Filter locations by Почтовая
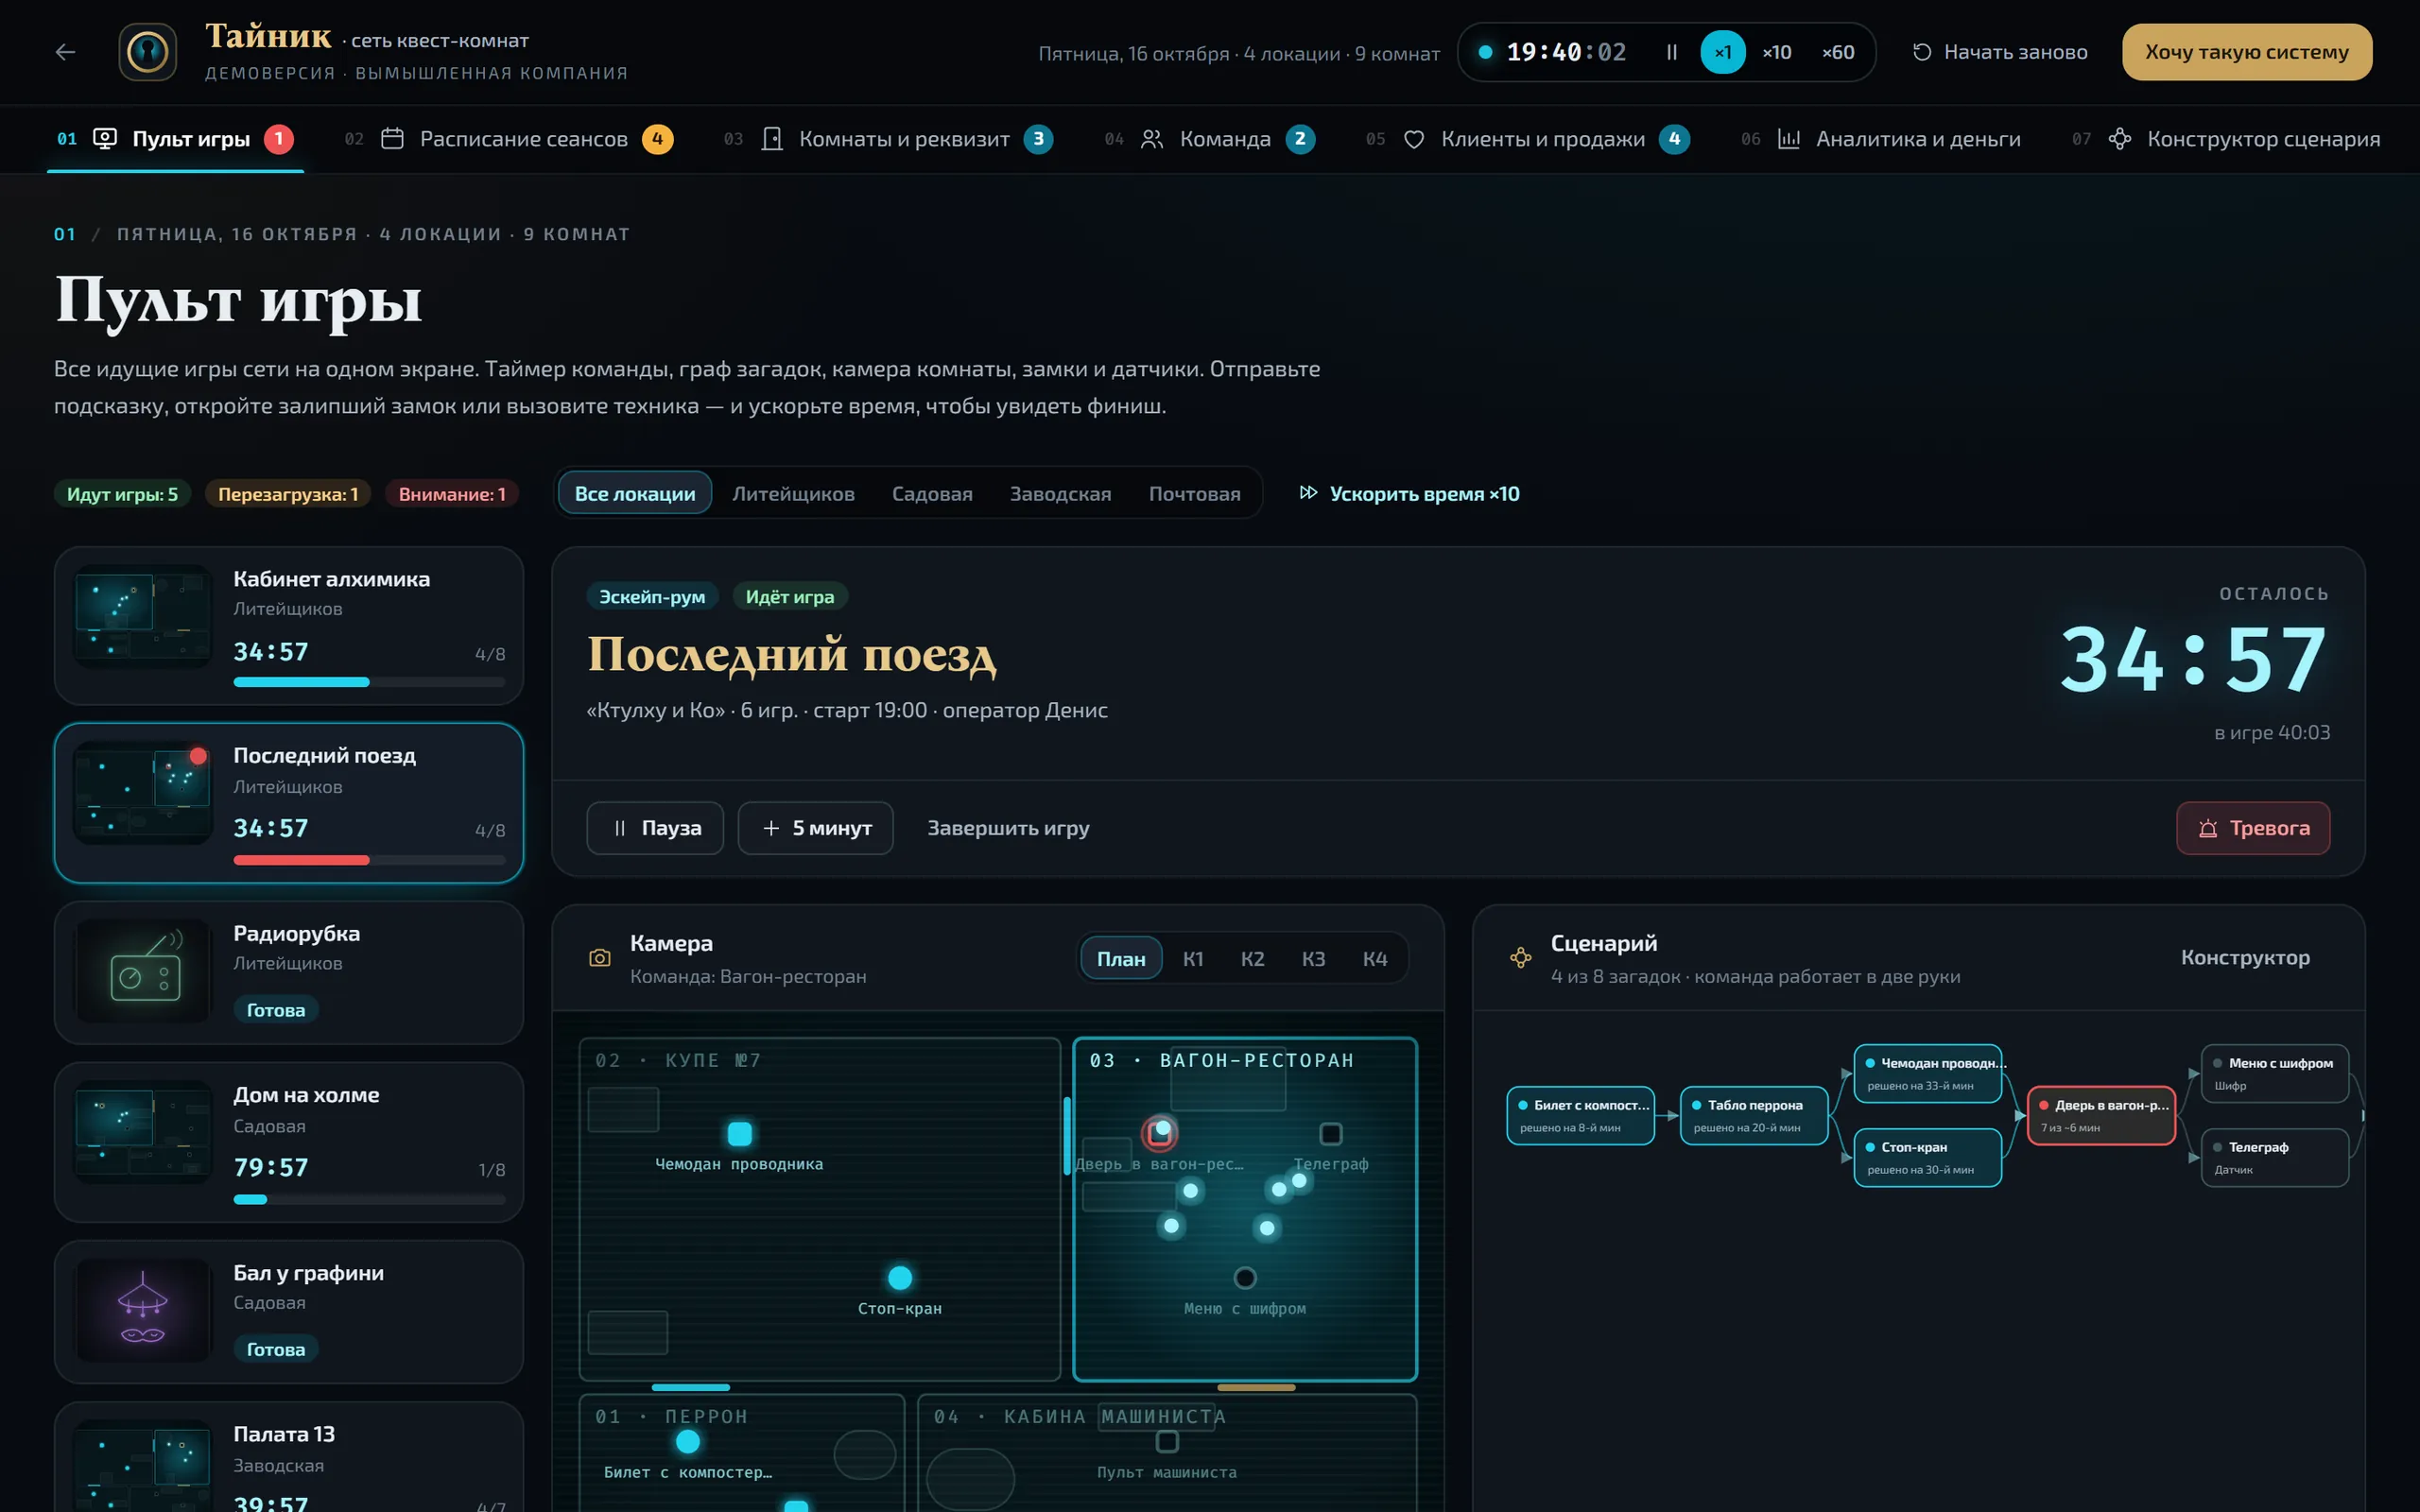The width and height of the screenshot is (2420, 1512). 1194,494
